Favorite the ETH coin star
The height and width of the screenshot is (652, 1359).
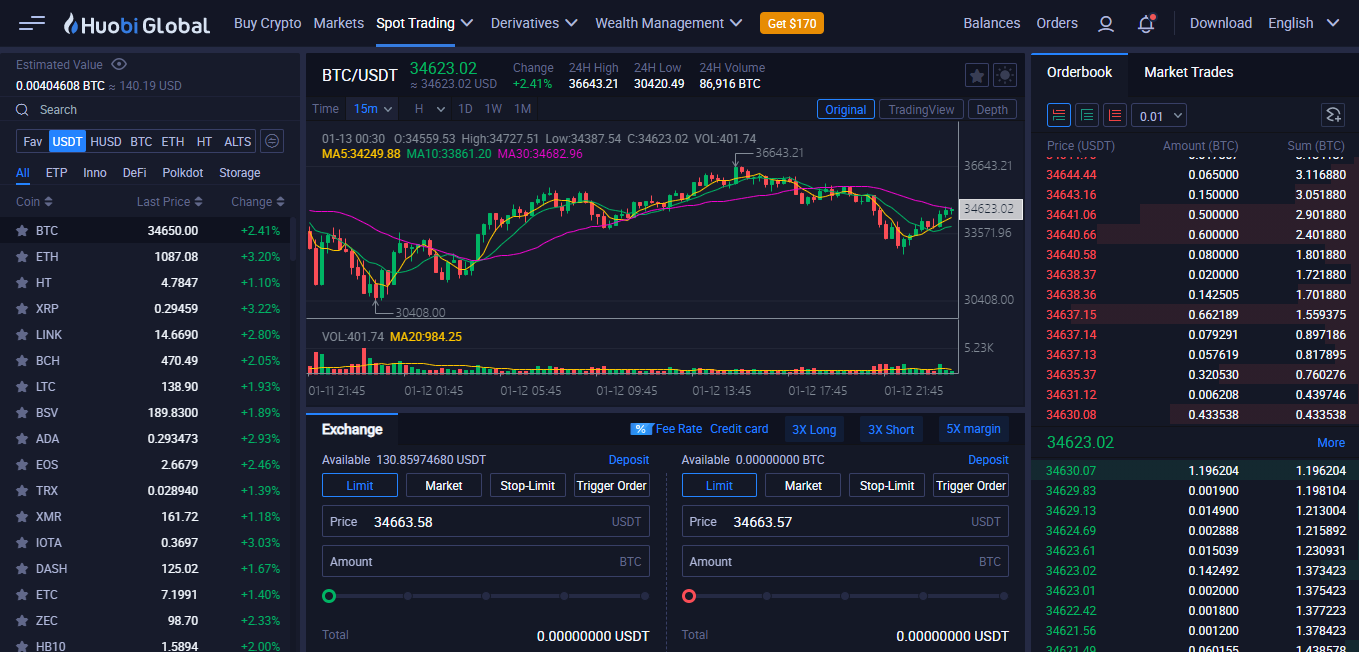(21, 257)
